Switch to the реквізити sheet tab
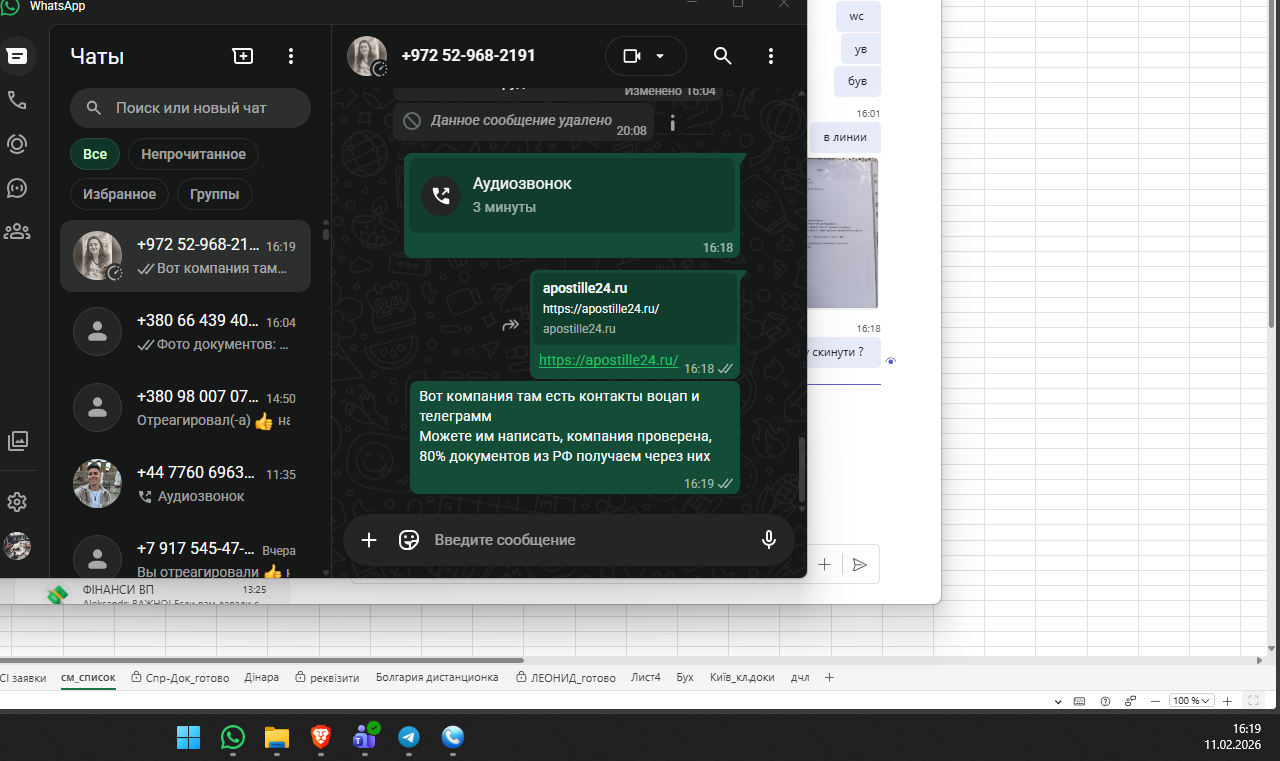The image size is (1280, 761). click(x=327, y=677)
